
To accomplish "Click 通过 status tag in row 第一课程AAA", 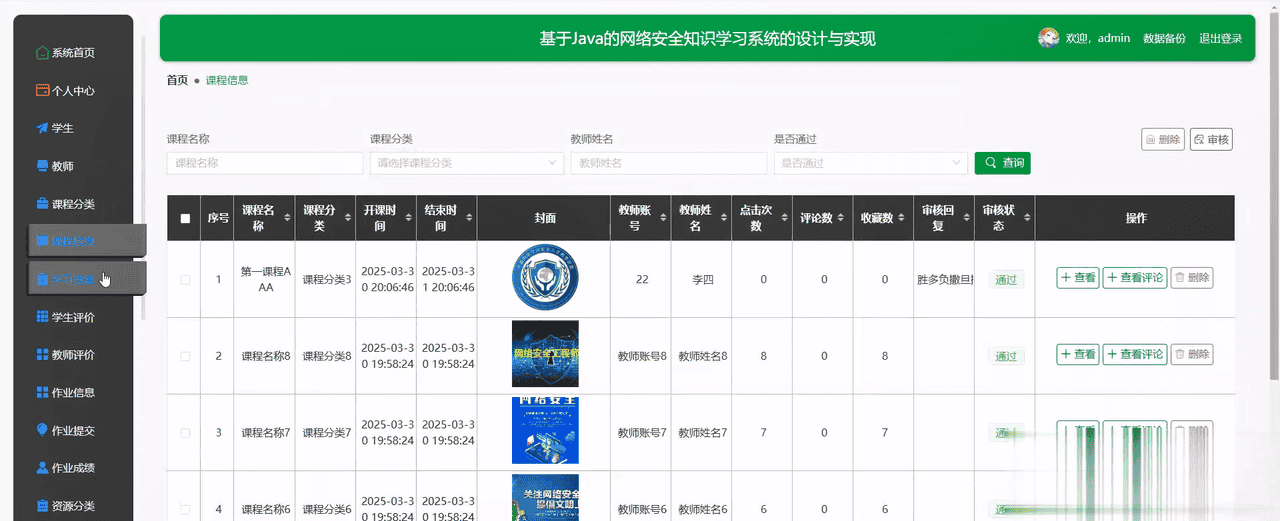I will pos(1006,280).
